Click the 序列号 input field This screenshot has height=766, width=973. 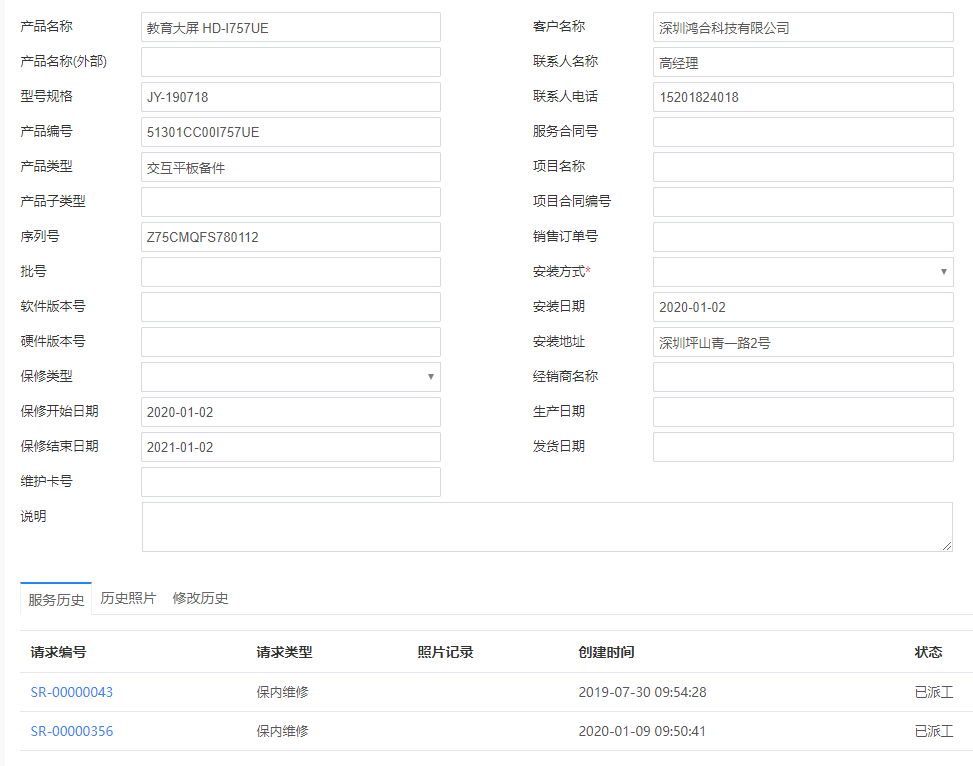point(290,236)
